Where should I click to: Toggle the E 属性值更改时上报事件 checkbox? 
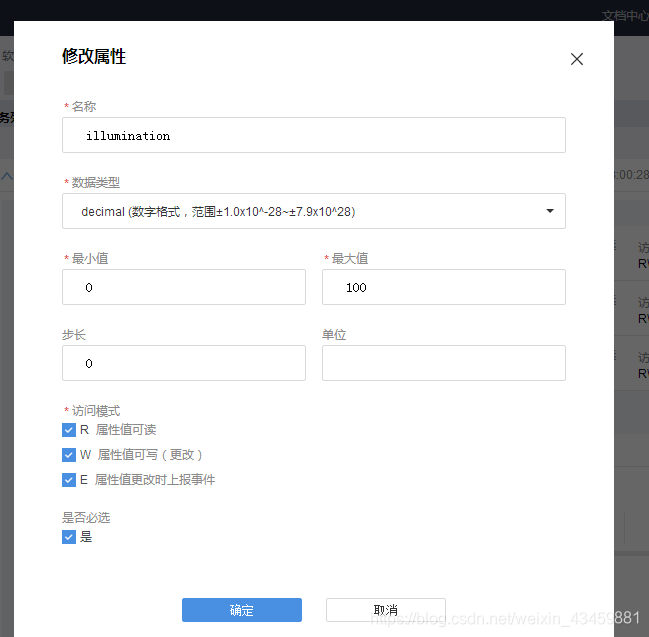tap(69, 480)
